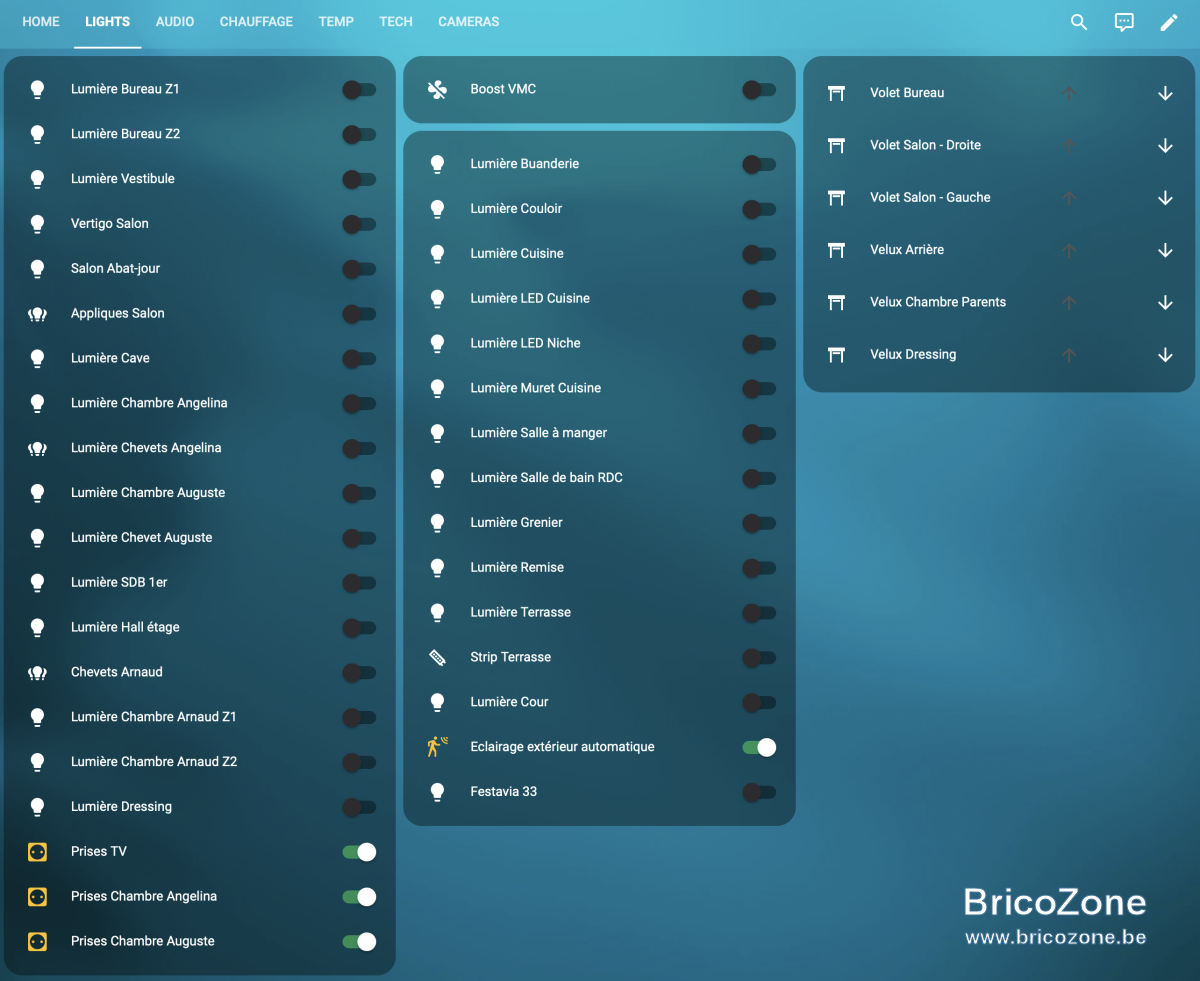The height and width of the screenshot is (981, 1200).
Task: Turn off Prises Chambre Angelina switch
Action: (x=359, y=897)
